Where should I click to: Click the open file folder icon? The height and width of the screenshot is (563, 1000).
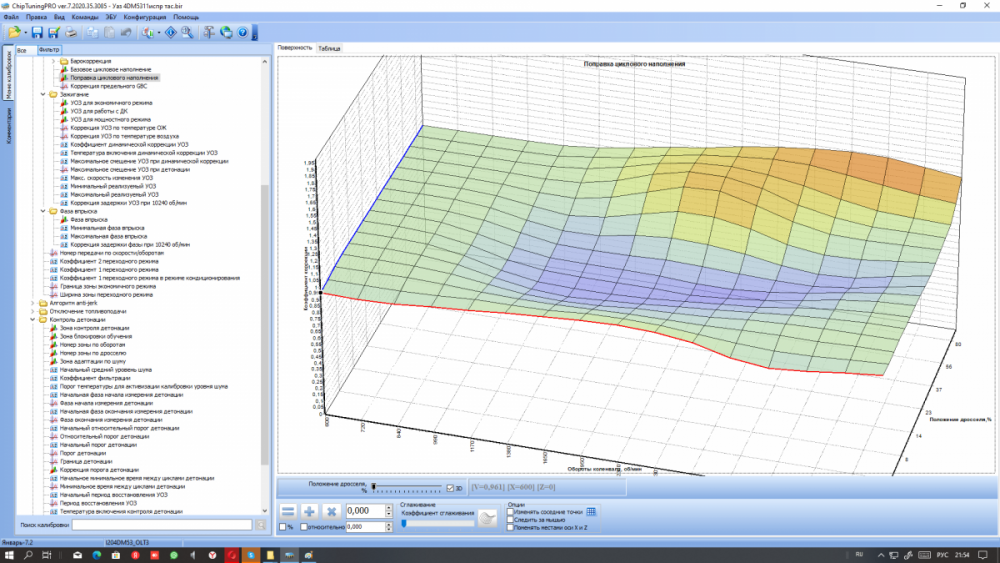tap(14, 32)
